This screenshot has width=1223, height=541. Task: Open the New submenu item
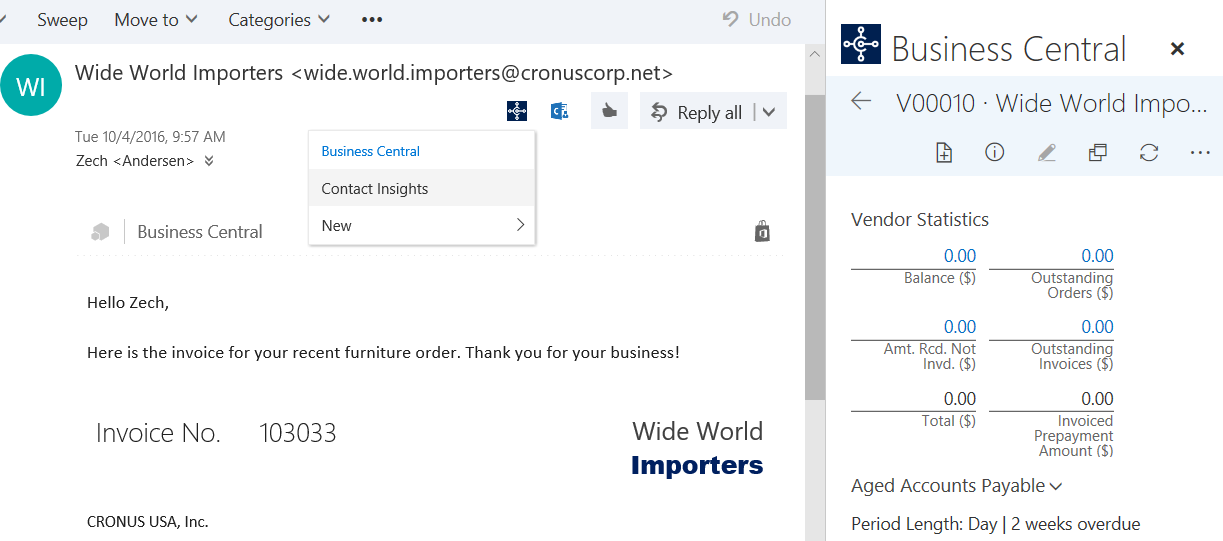(421, 226)
